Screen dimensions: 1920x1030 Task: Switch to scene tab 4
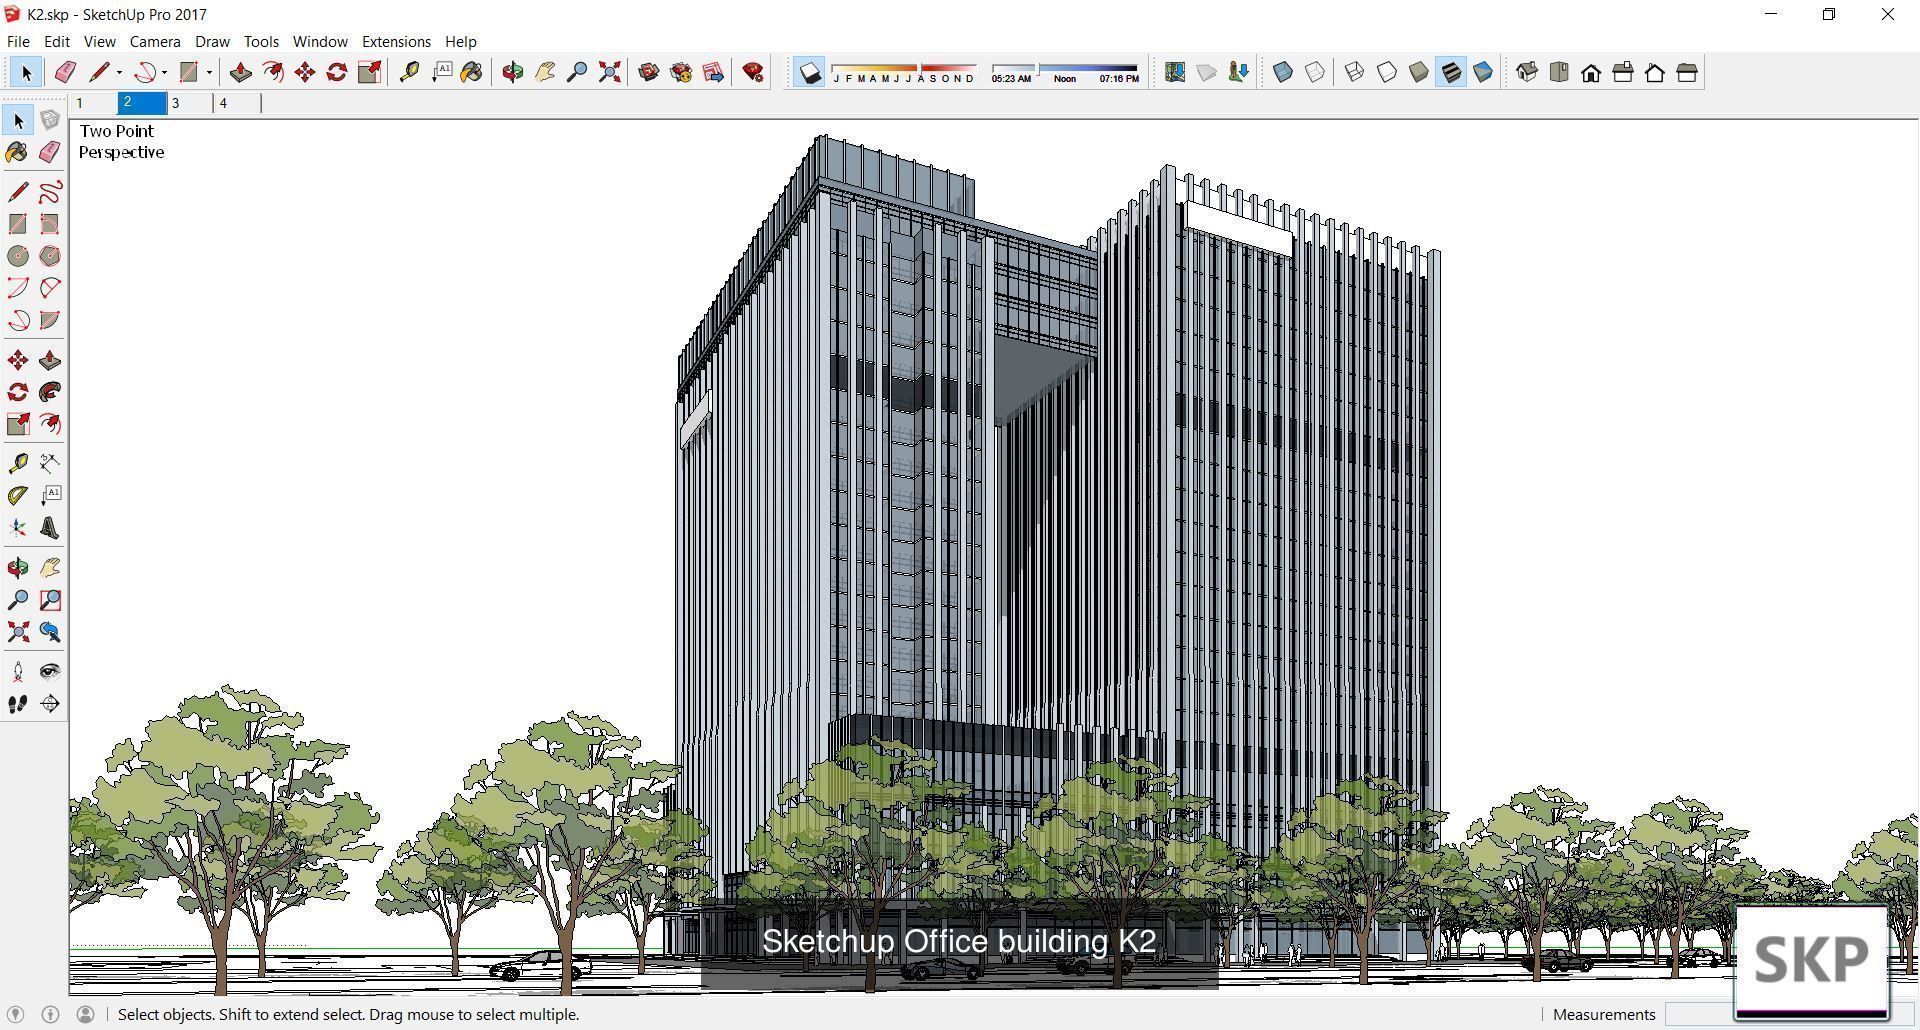pyautogui.click(x=237, y=103)
